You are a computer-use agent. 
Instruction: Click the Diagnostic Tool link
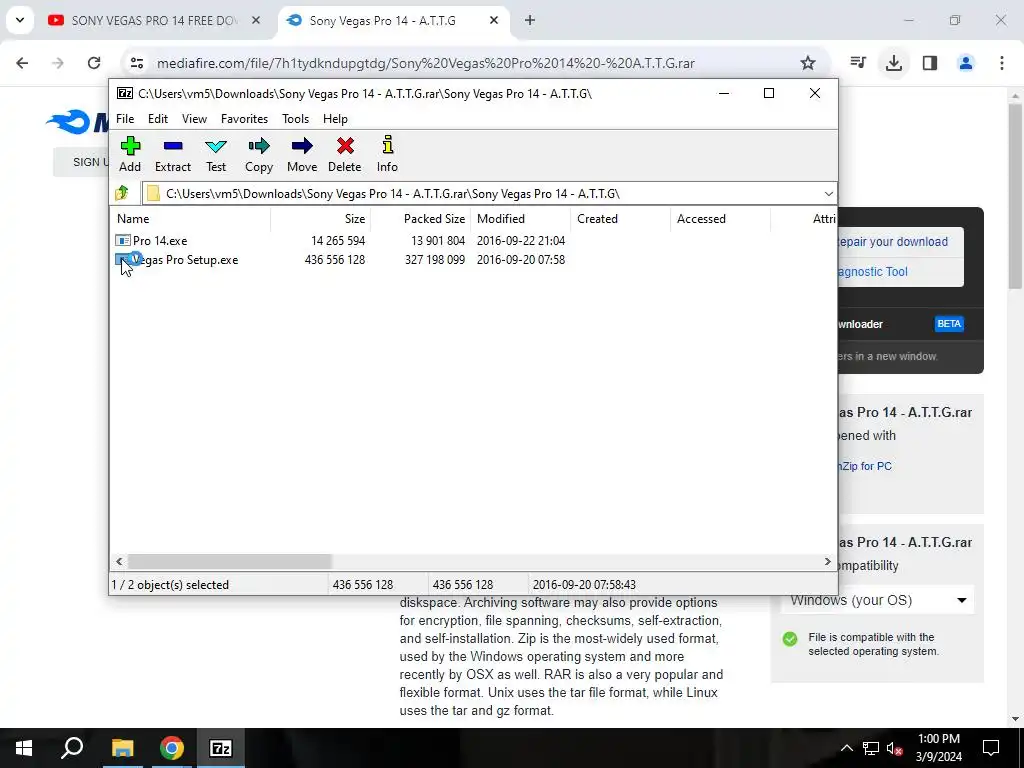(873, 272)
